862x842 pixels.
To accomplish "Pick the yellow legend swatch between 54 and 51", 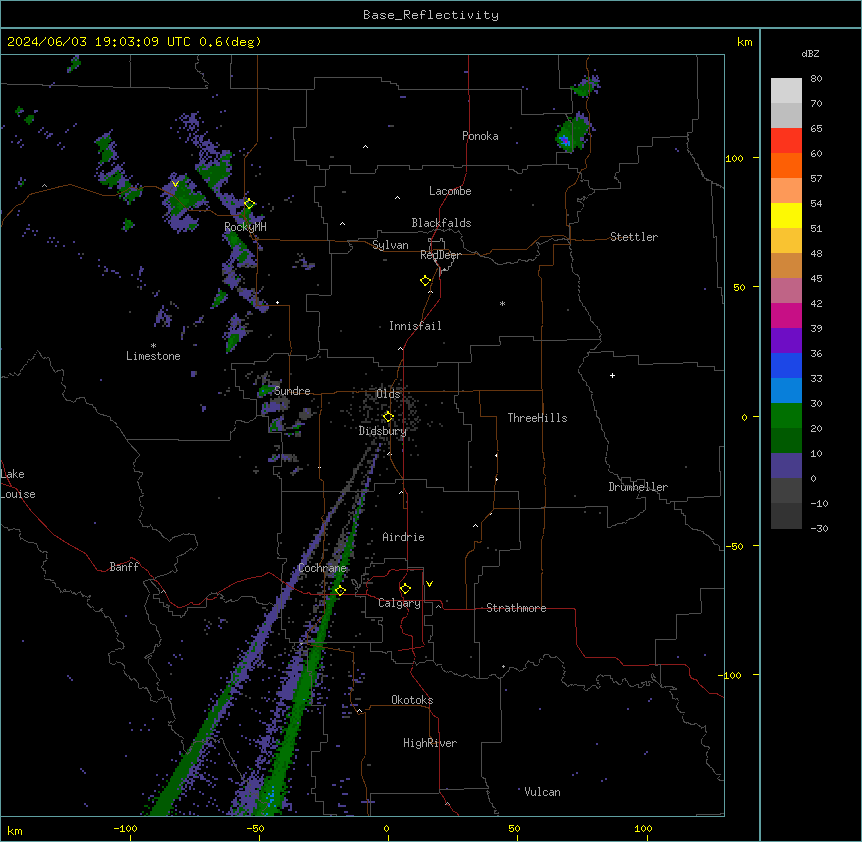I will point(786,215).
